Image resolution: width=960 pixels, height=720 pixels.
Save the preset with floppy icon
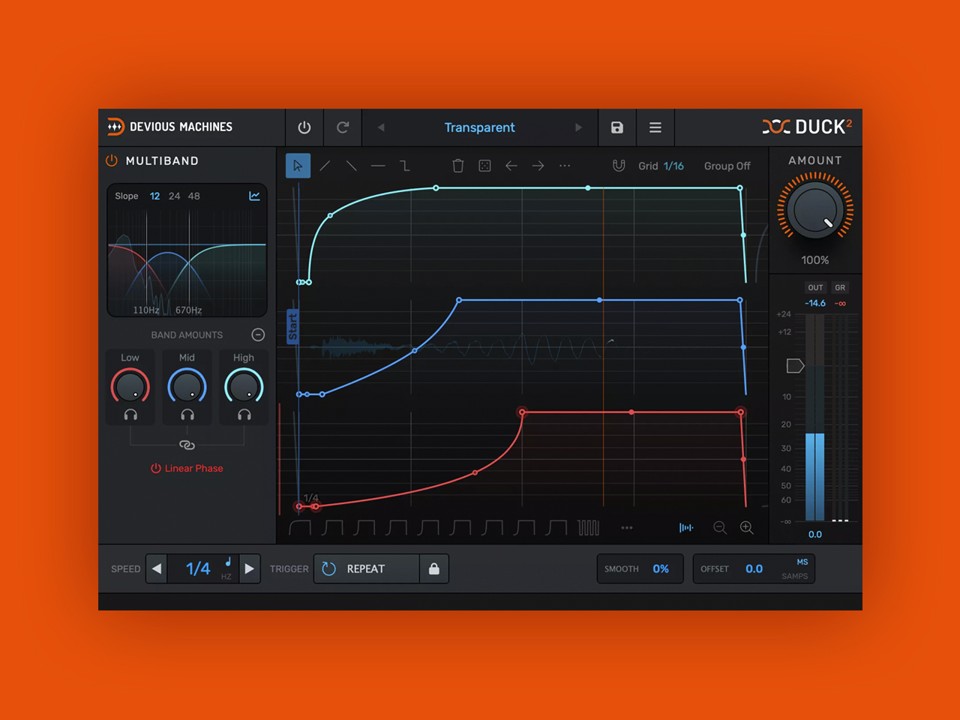tap(617, 127)
